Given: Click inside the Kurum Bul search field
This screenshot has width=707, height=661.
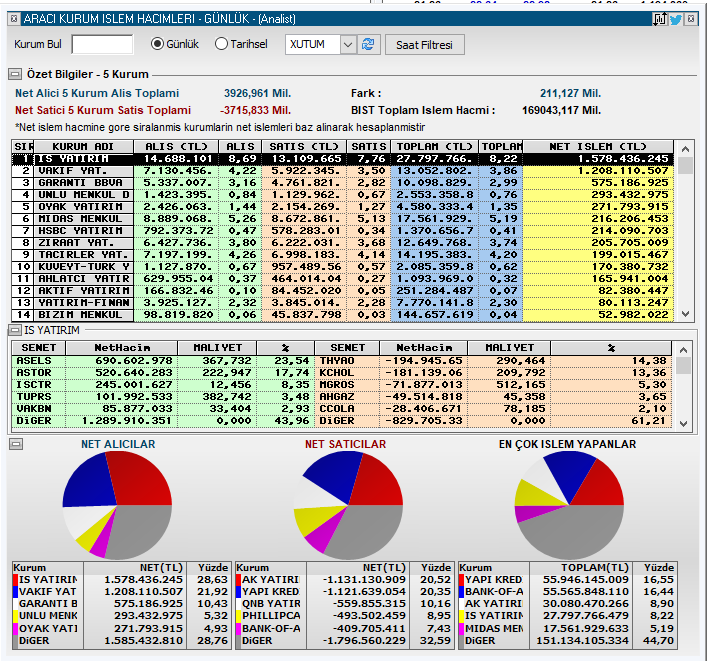Looking at the screenshot, I should pyautogui.click(x=102, y=44).
